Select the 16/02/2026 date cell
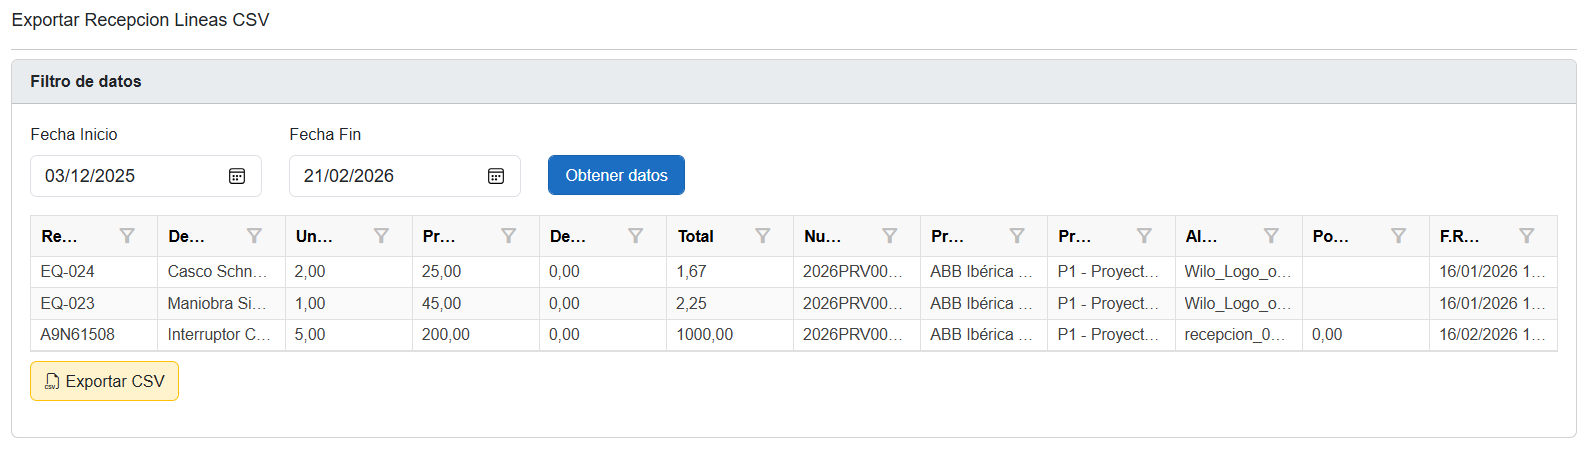This screenshot has height=453, width=1589. tap(1491, 334)
